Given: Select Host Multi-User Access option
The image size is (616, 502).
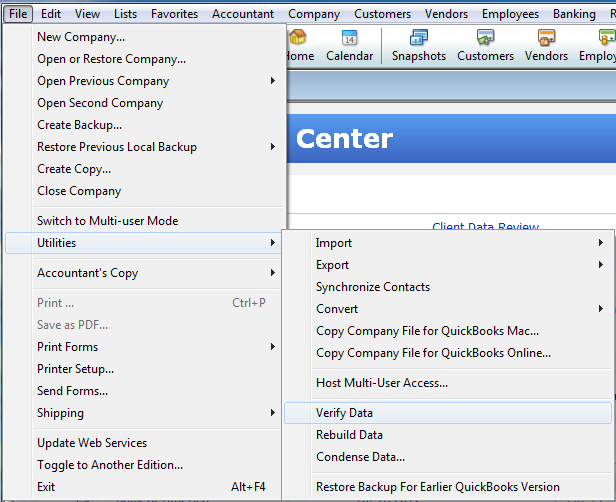Looking at the screenshot, I should click(381, 383).
